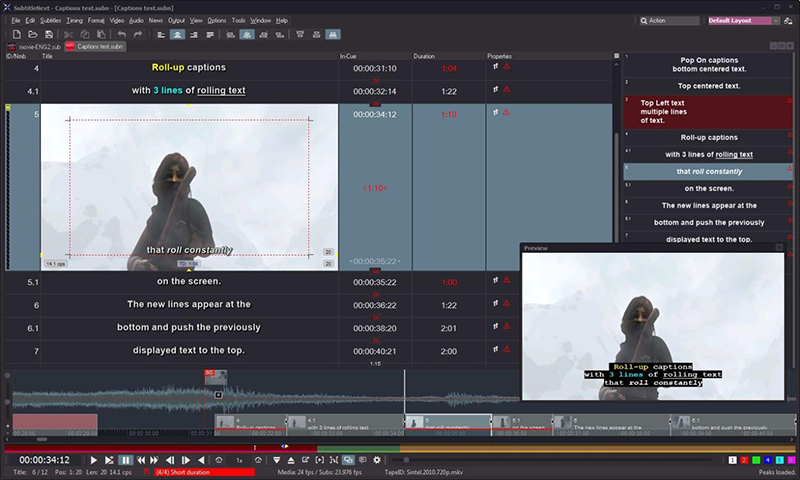Screen dimensions: 800x480
Task: Toggle the center alignment button
Action: coord(177,34)
